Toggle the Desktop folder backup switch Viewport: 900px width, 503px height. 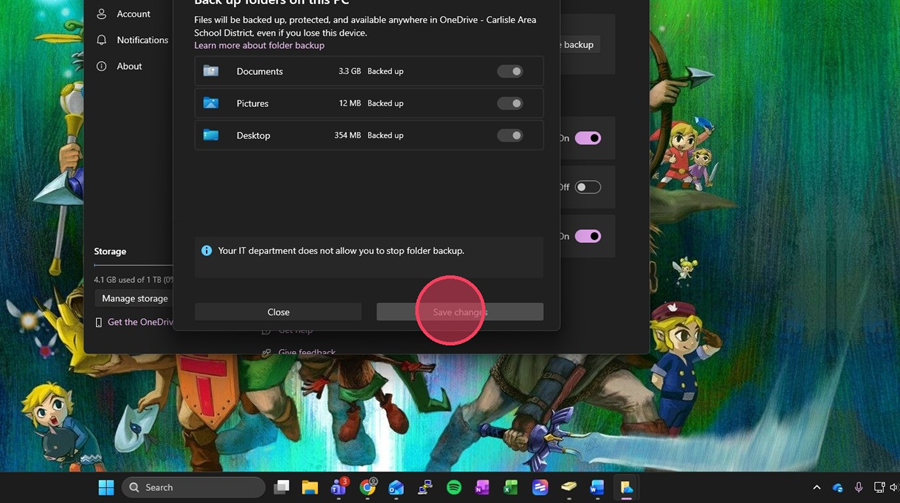click(x=510, y=136)
